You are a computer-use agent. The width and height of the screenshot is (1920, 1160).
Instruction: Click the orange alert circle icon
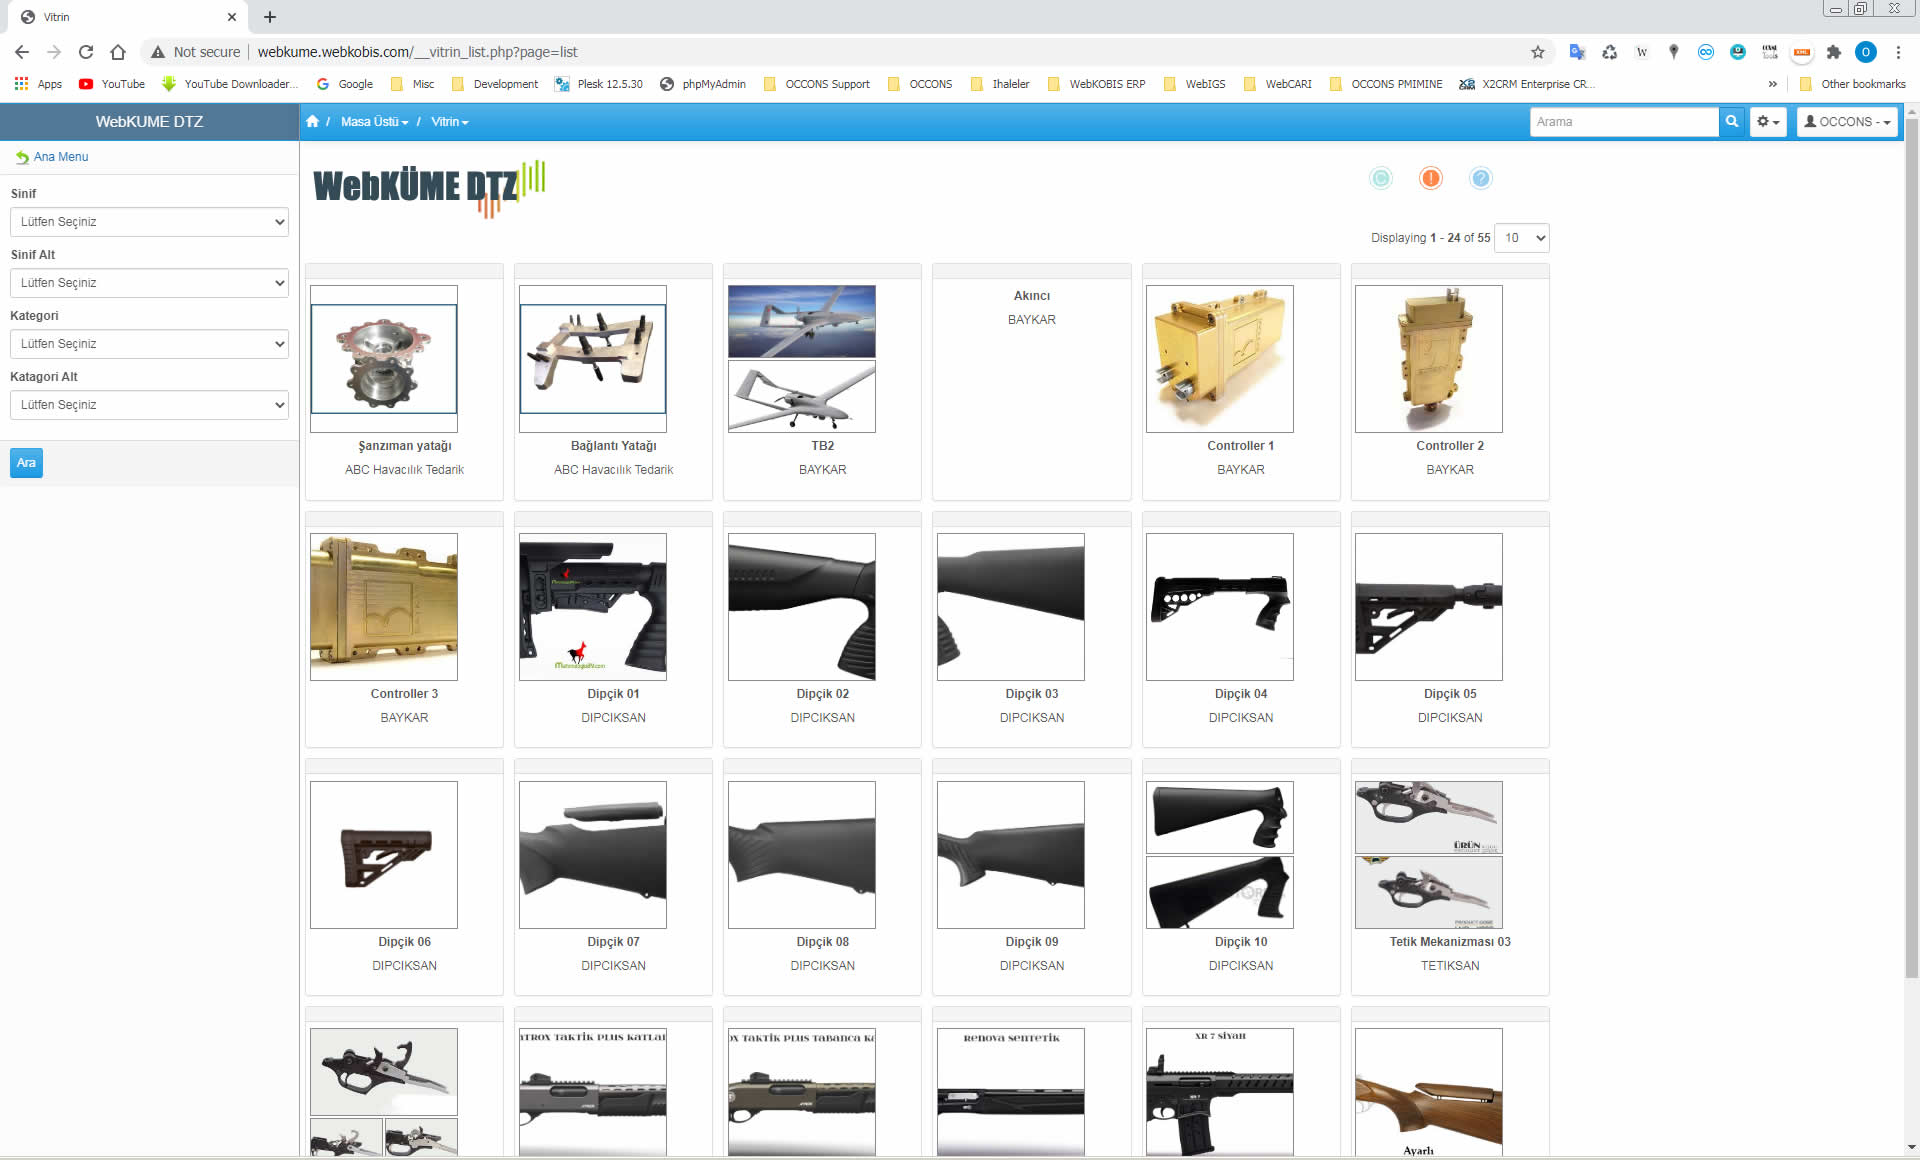(x=1431, y=178)
